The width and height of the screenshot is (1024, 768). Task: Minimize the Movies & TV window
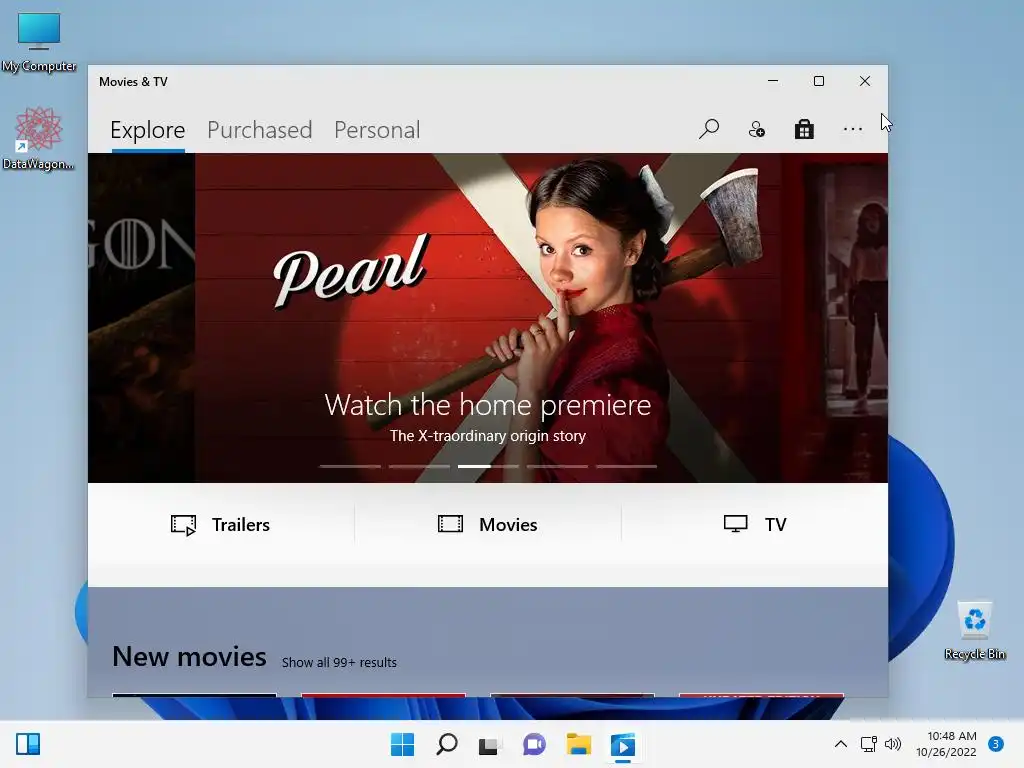pos(773,81)
